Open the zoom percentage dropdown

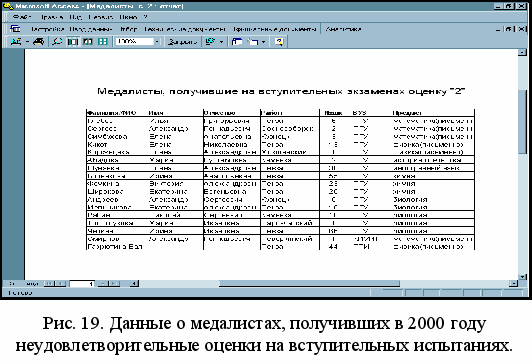point(157,42)
